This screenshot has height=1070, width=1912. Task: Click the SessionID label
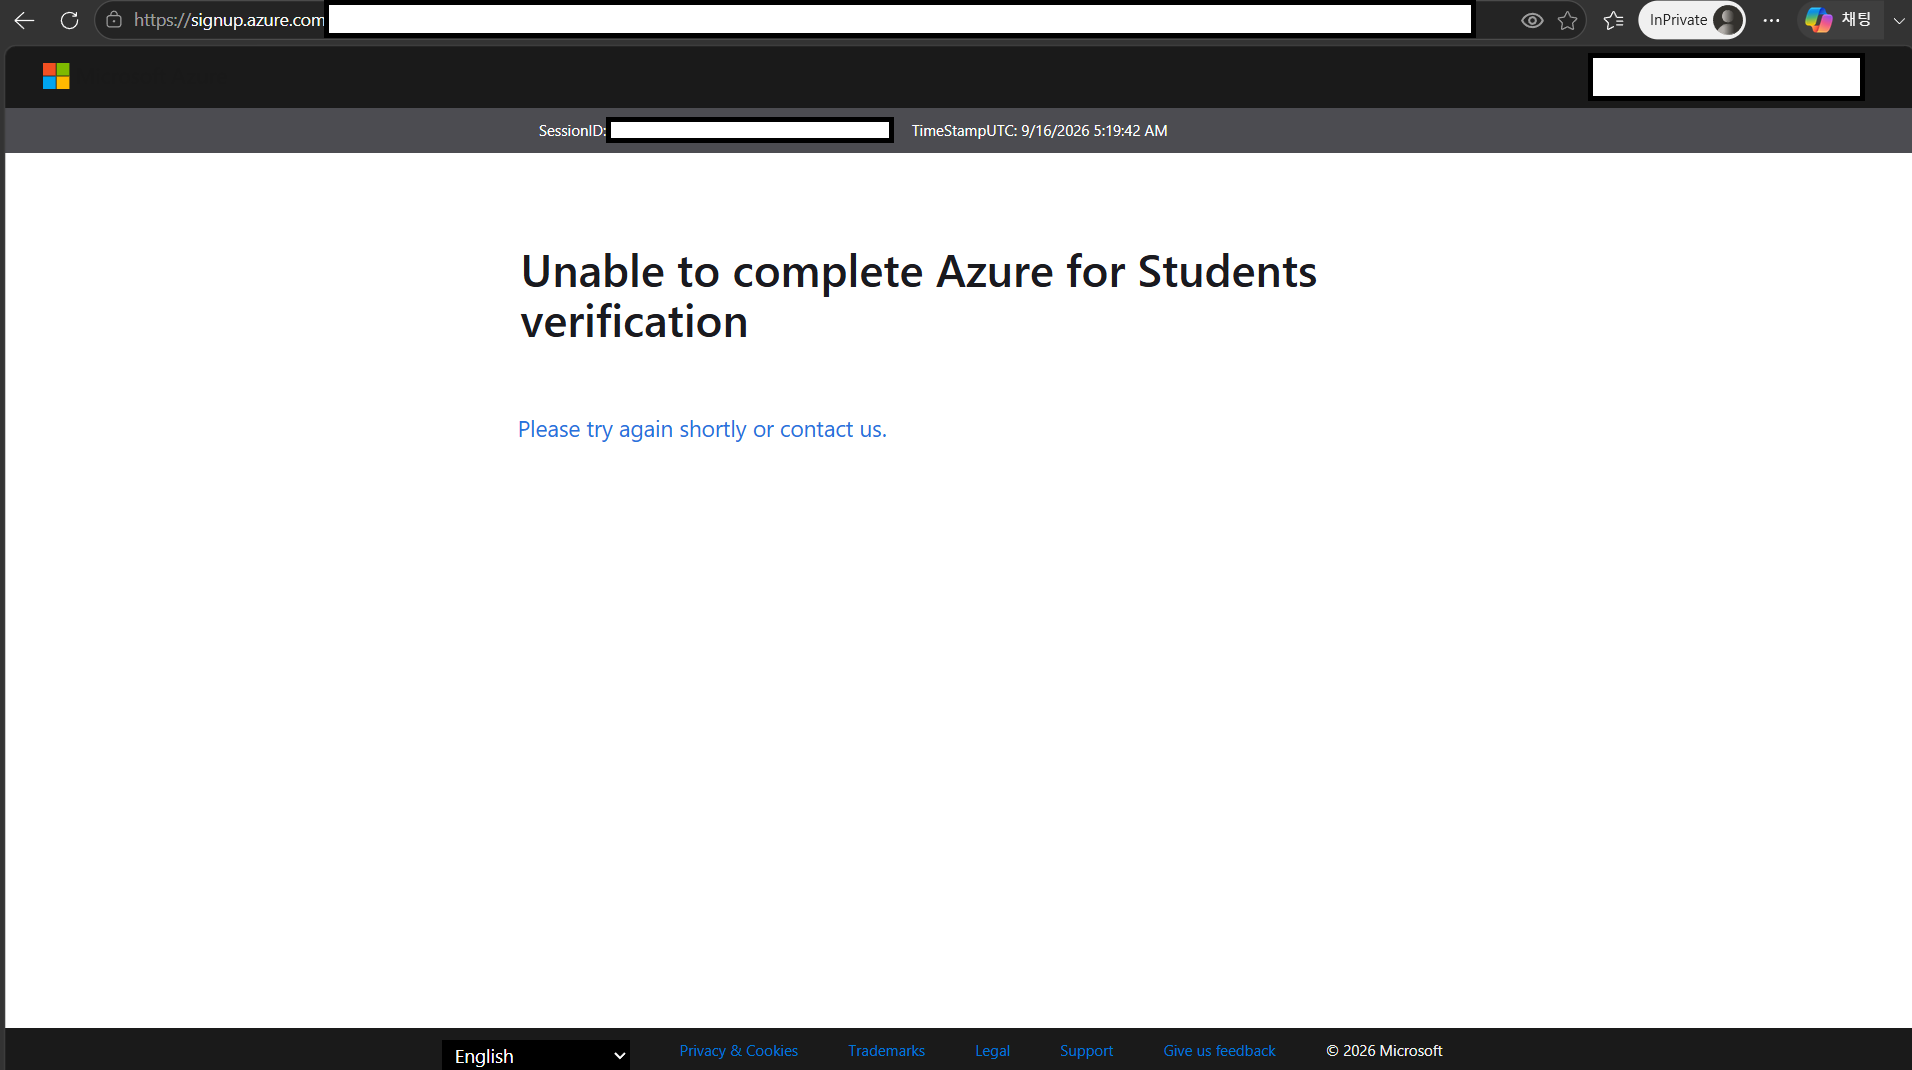572,131
